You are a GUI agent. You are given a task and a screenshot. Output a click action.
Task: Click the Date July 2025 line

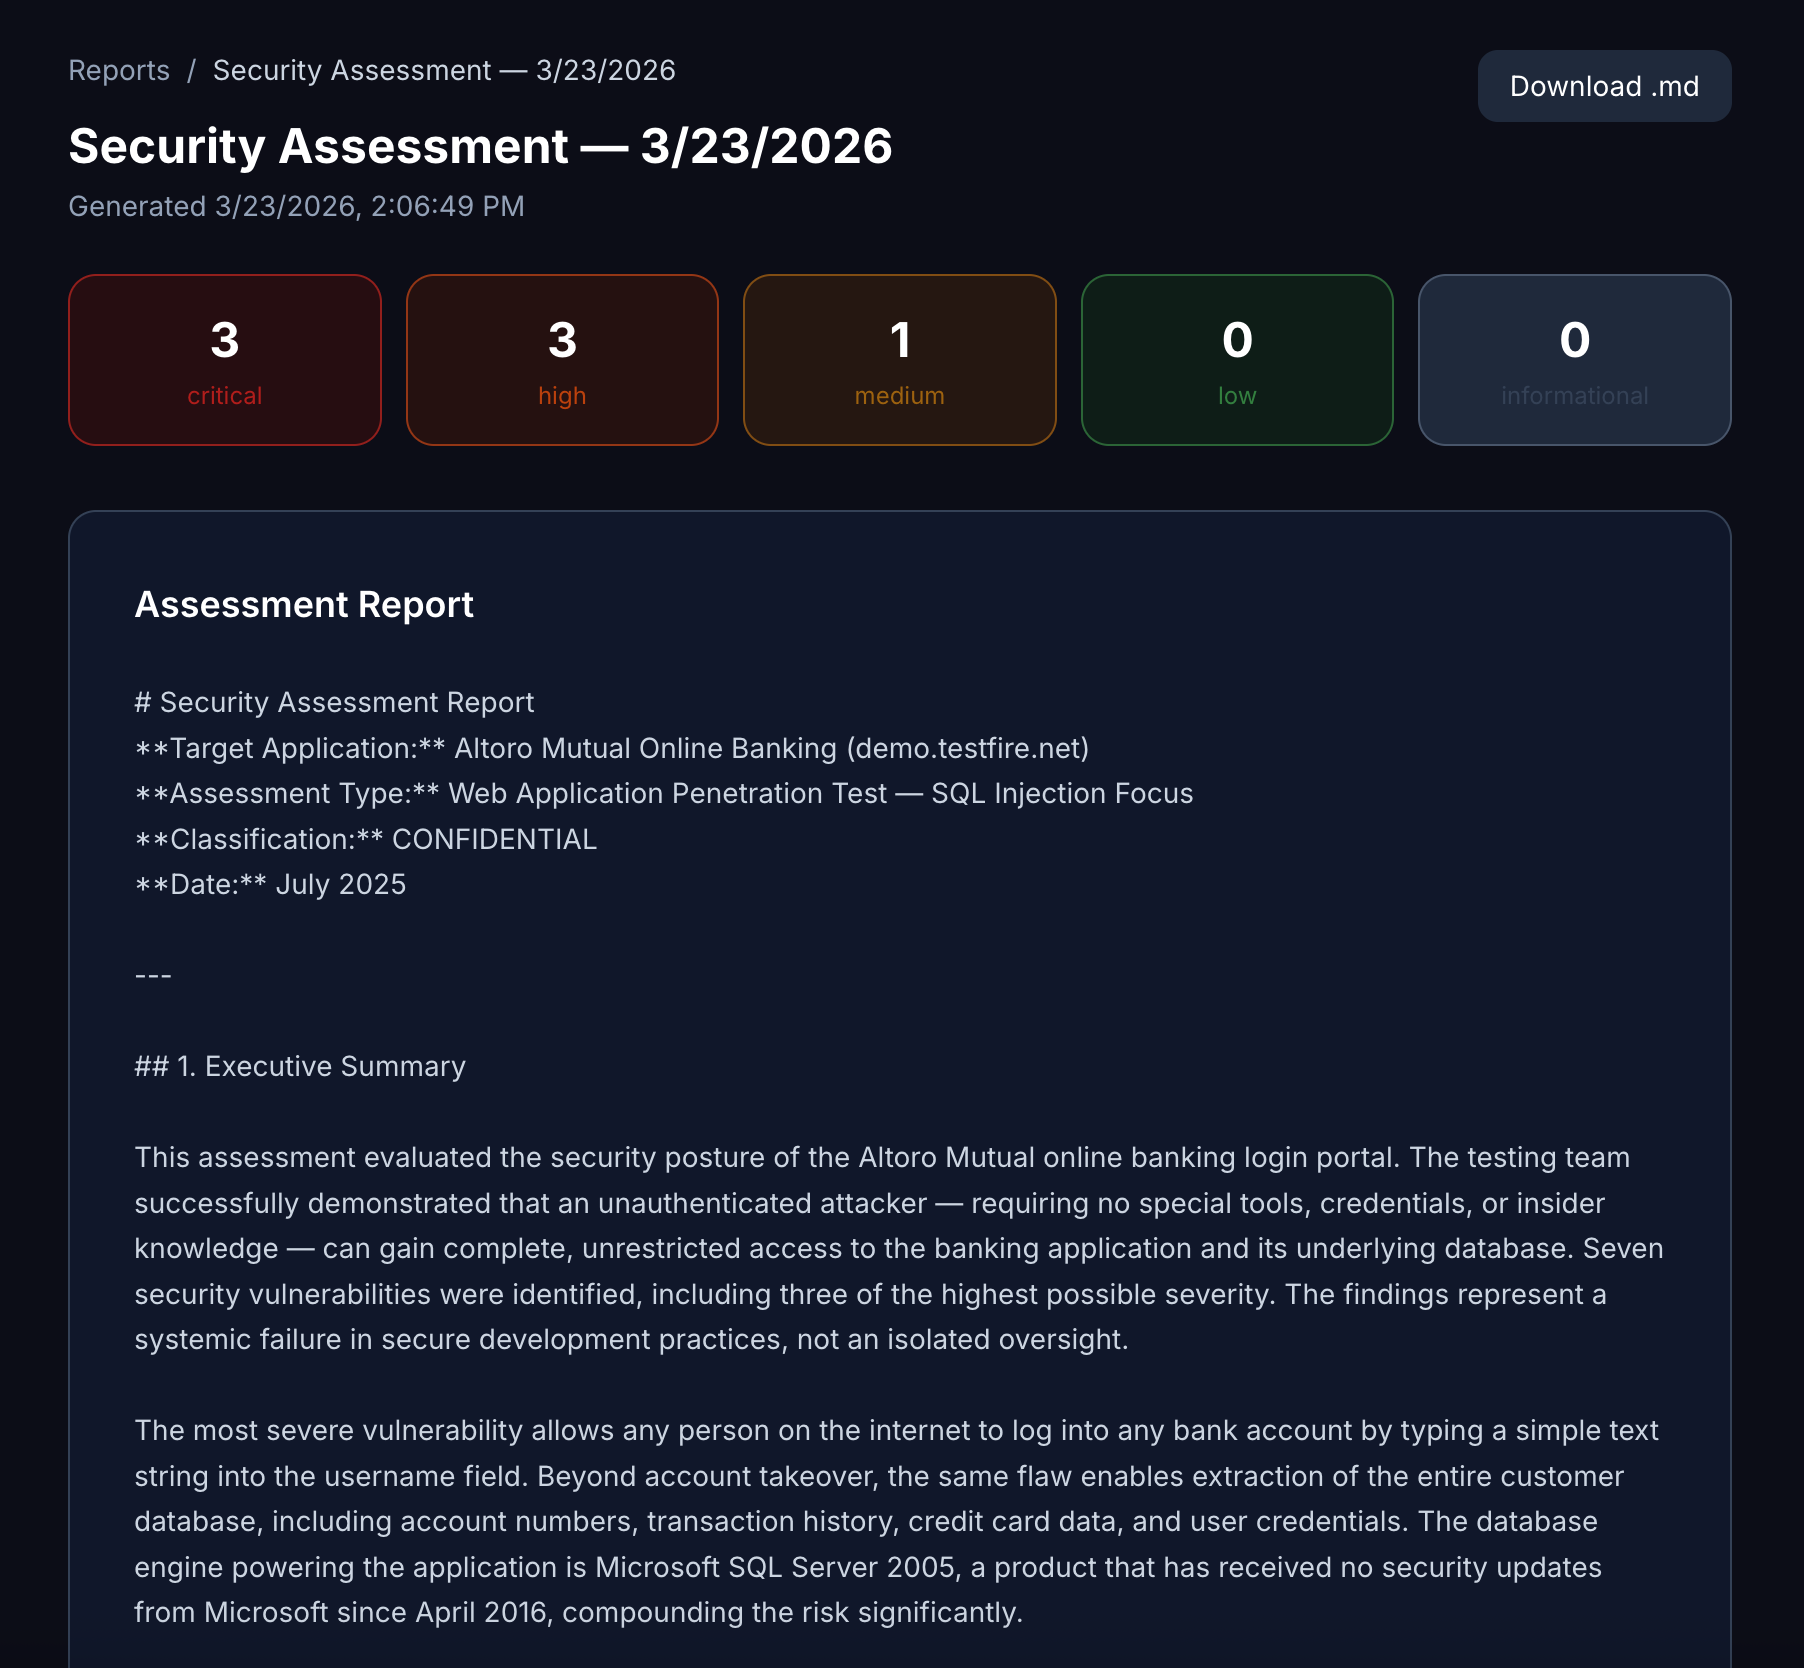pyautogui.click(x=270, y=885)
